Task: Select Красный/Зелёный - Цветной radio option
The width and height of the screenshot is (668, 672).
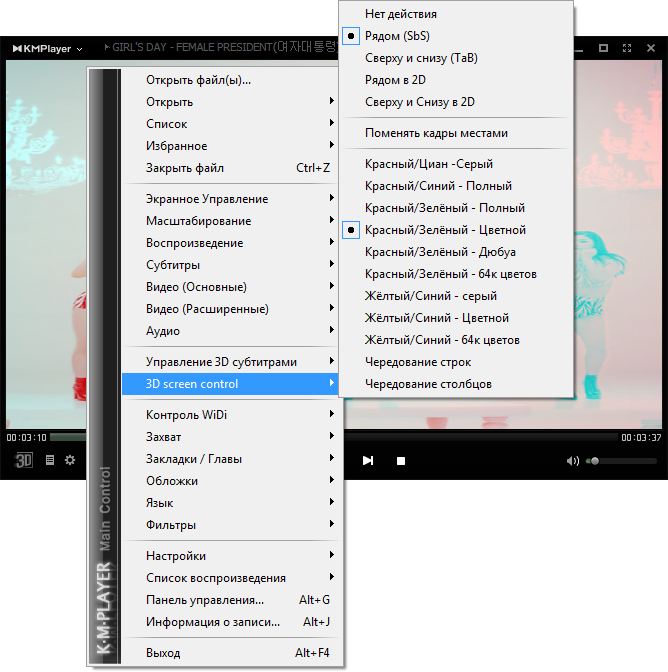Action: pos(456,230)
